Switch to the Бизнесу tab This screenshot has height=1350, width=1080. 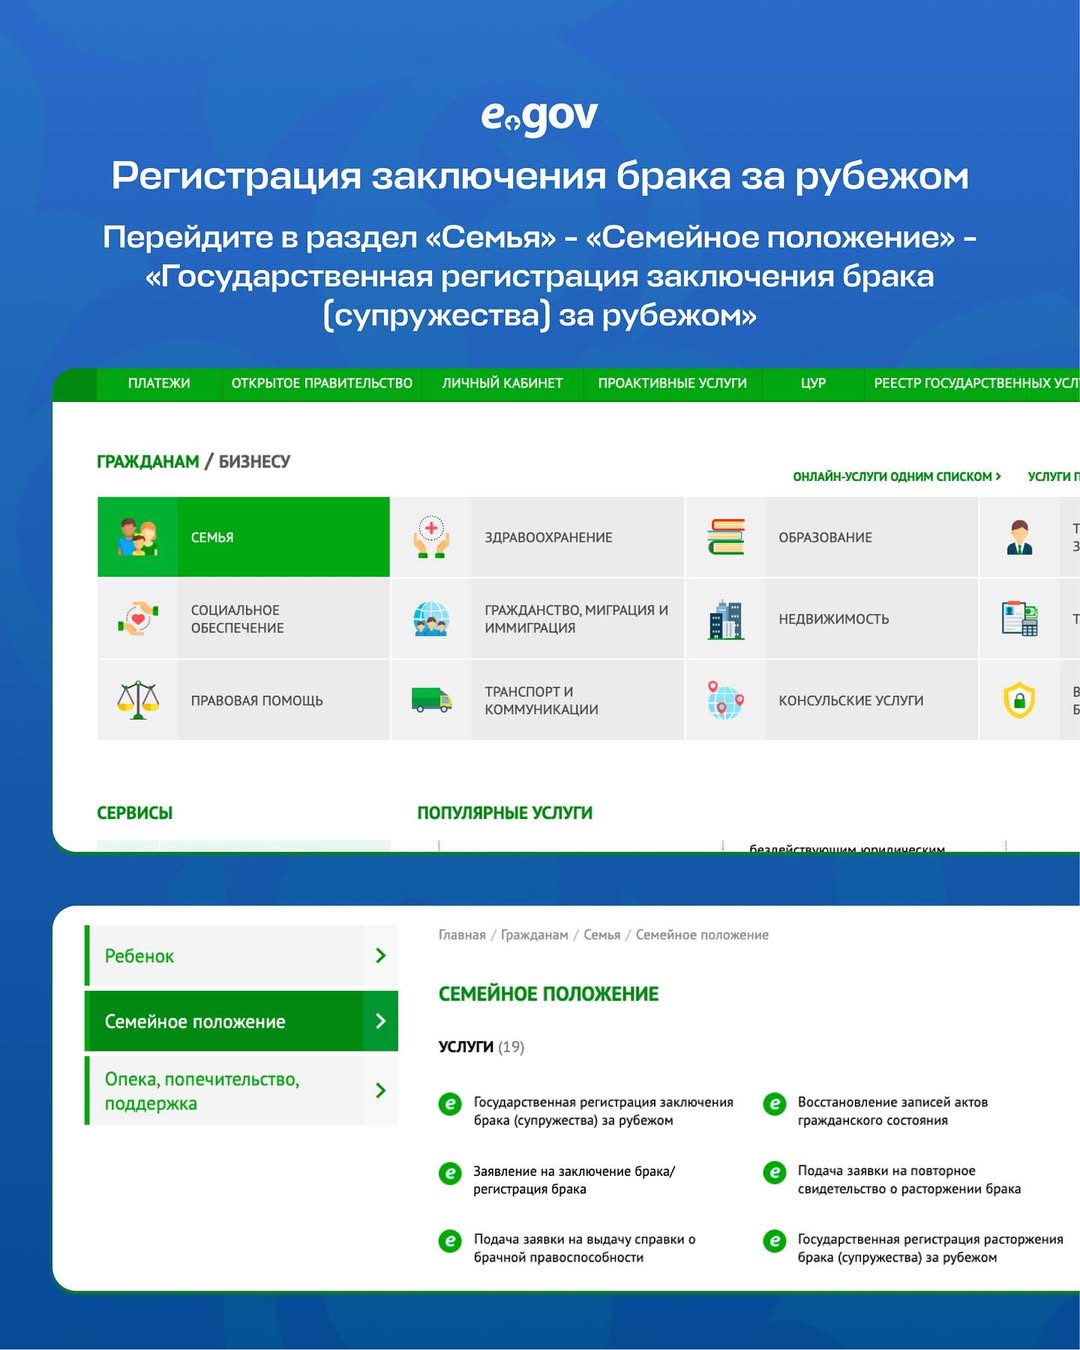pos(254,461)
